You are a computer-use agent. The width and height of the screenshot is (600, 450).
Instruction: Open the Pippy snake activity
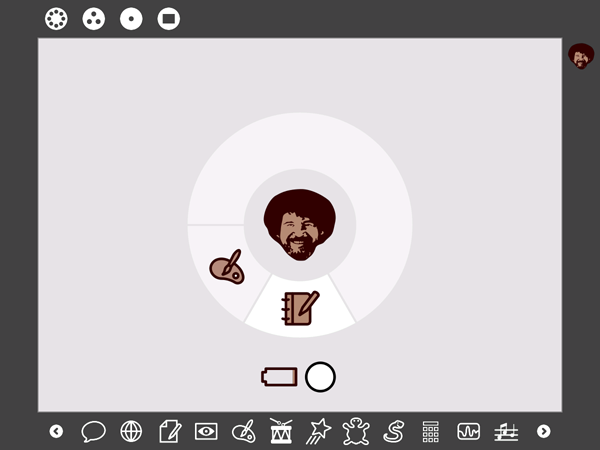[x=394, y=431]
